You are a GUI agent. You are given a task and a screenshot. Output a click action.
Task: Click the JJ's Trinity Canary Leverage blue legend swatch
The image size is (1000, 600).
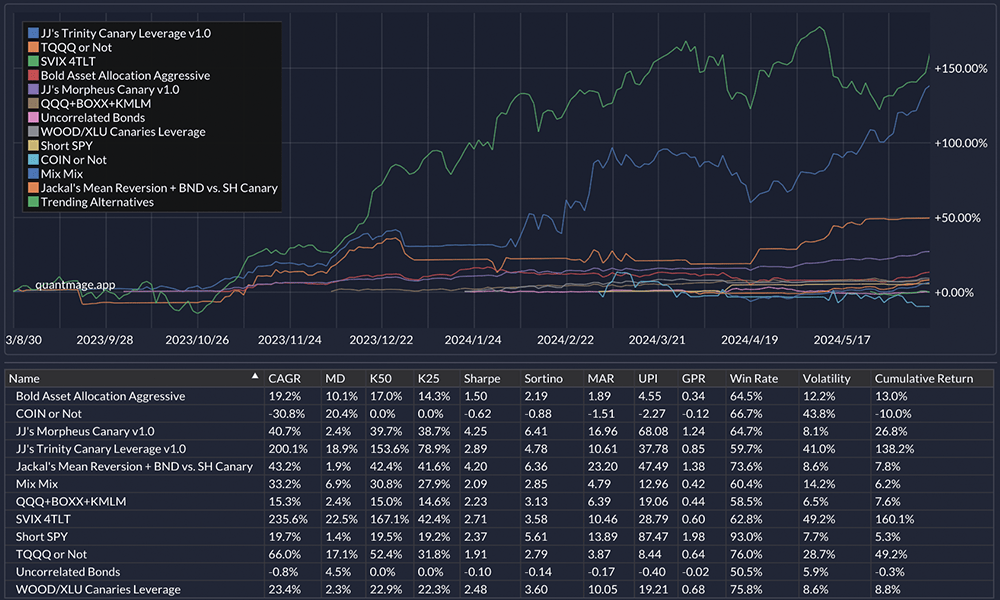33,33
